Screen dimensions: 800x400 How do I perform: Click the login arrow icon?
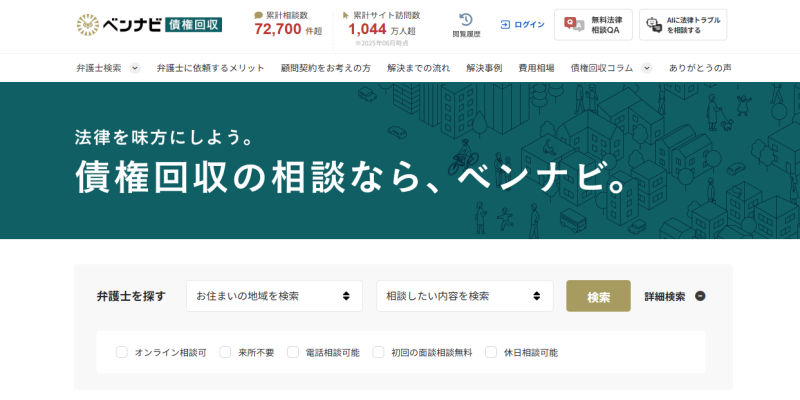505,24
